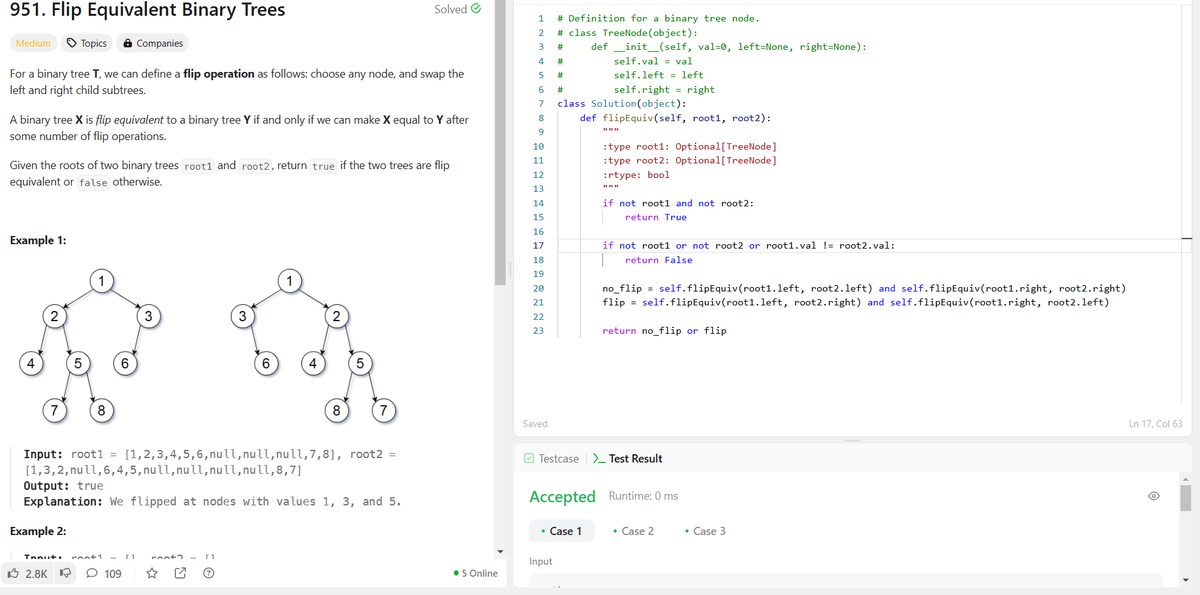Click the test result panel scrollbar thumb
Image resolution: width=1200 pixels, height=595 pixels.
click(x=1186, y=497)
